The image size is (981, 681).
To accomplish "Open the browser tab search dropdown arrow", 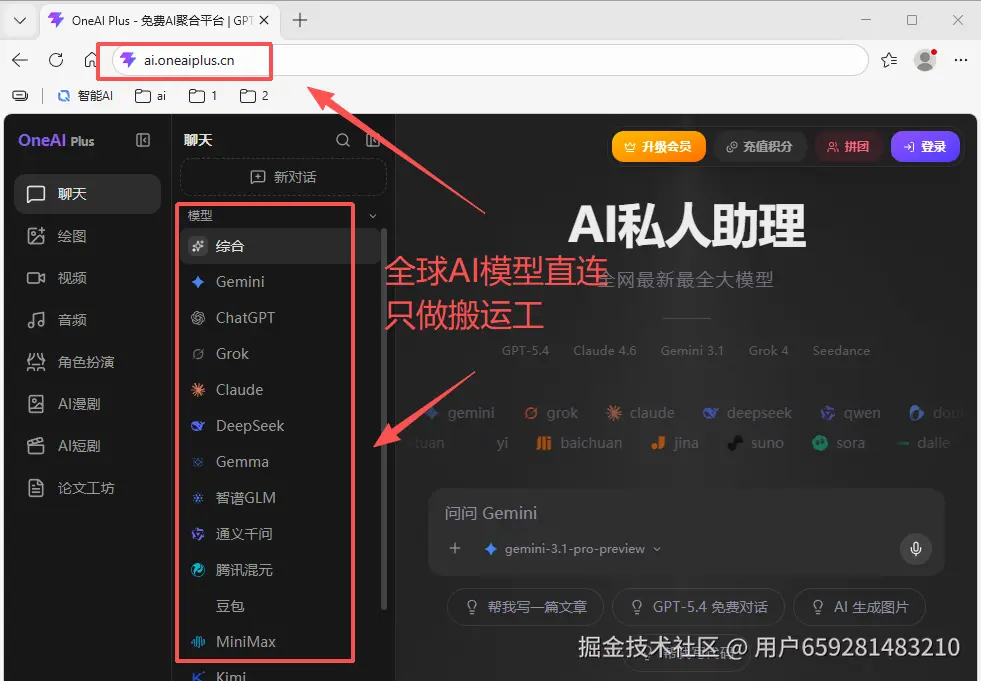I will click(x=20, y=20).
